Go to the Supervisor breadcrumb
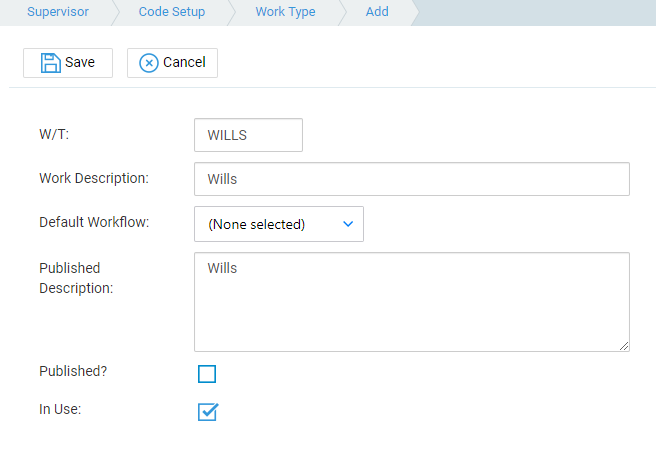The height and width of the screenshot is (468, 656). pyautogui.click(x=58, y=12)
